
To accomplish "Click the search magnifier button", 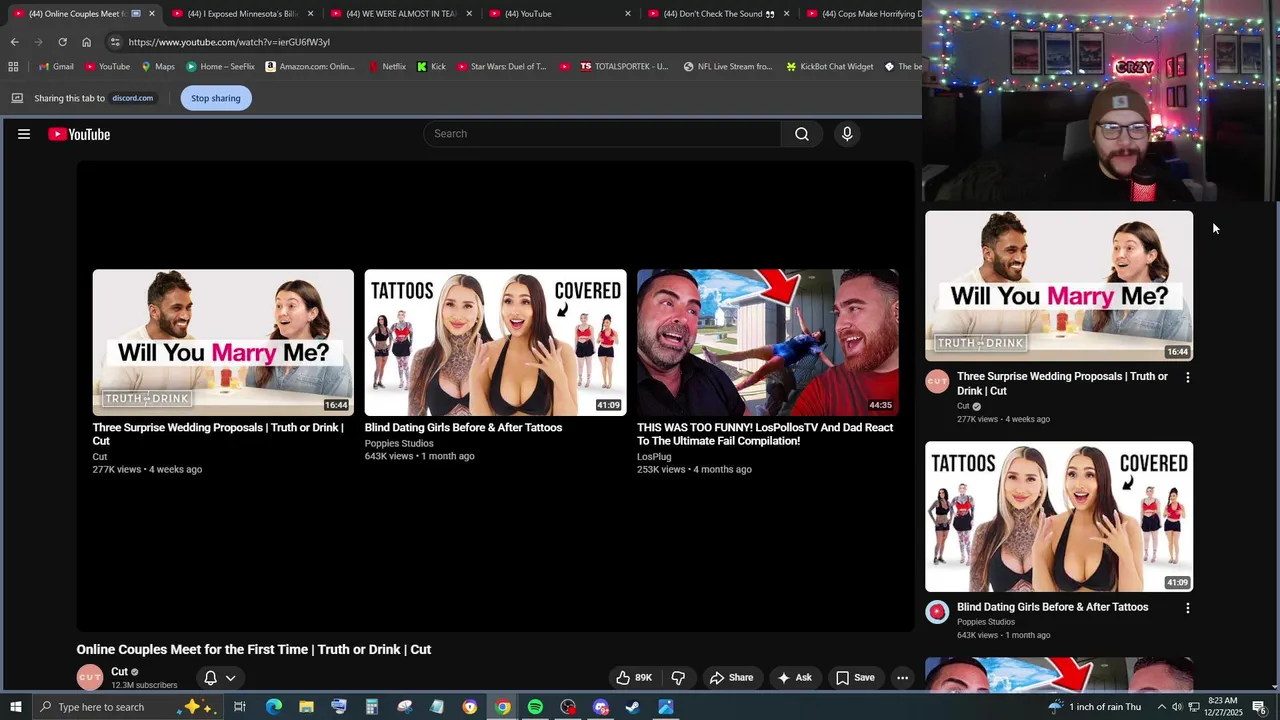I will tap(802, 134).
